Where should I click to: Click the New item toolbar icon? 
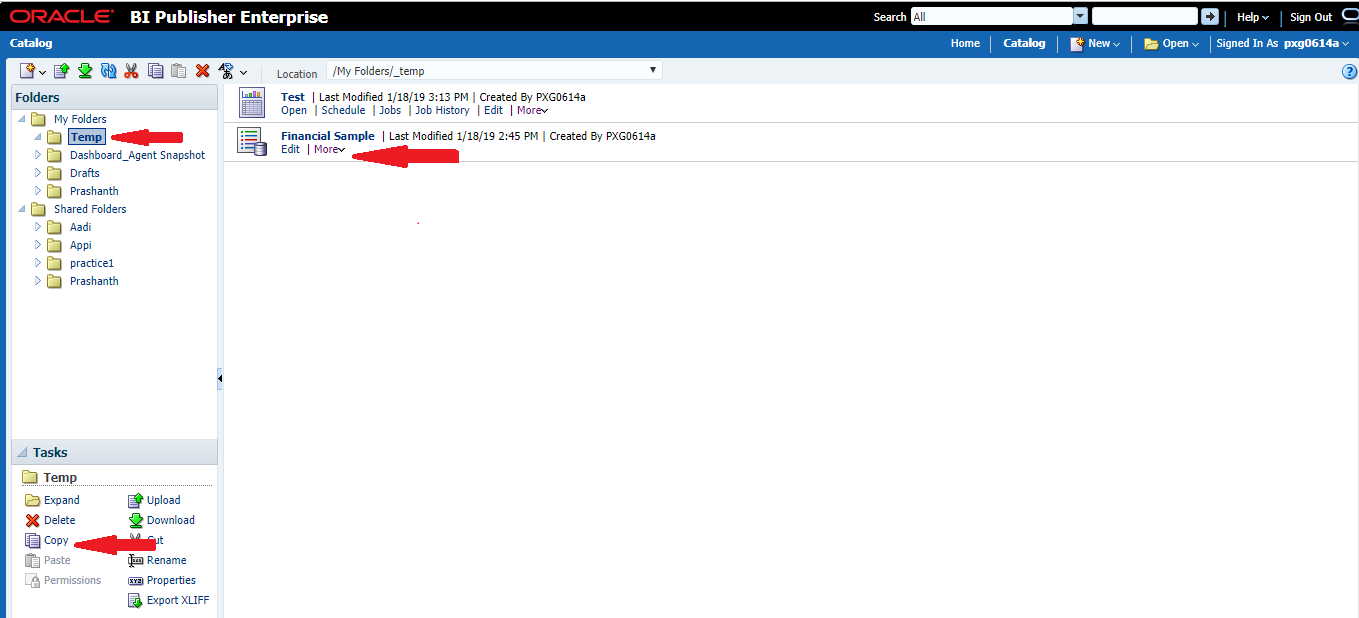pyautogui.click(x=28, y=71)
